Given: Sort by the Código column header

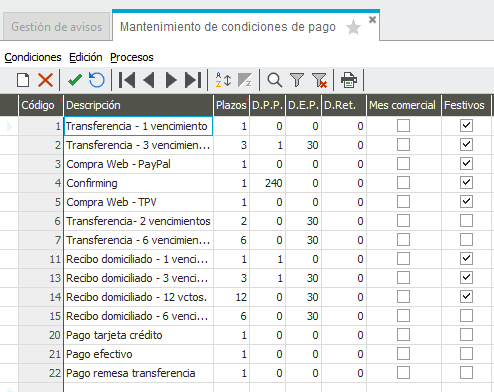Looking at the screenshot, I should coord(40,105).
